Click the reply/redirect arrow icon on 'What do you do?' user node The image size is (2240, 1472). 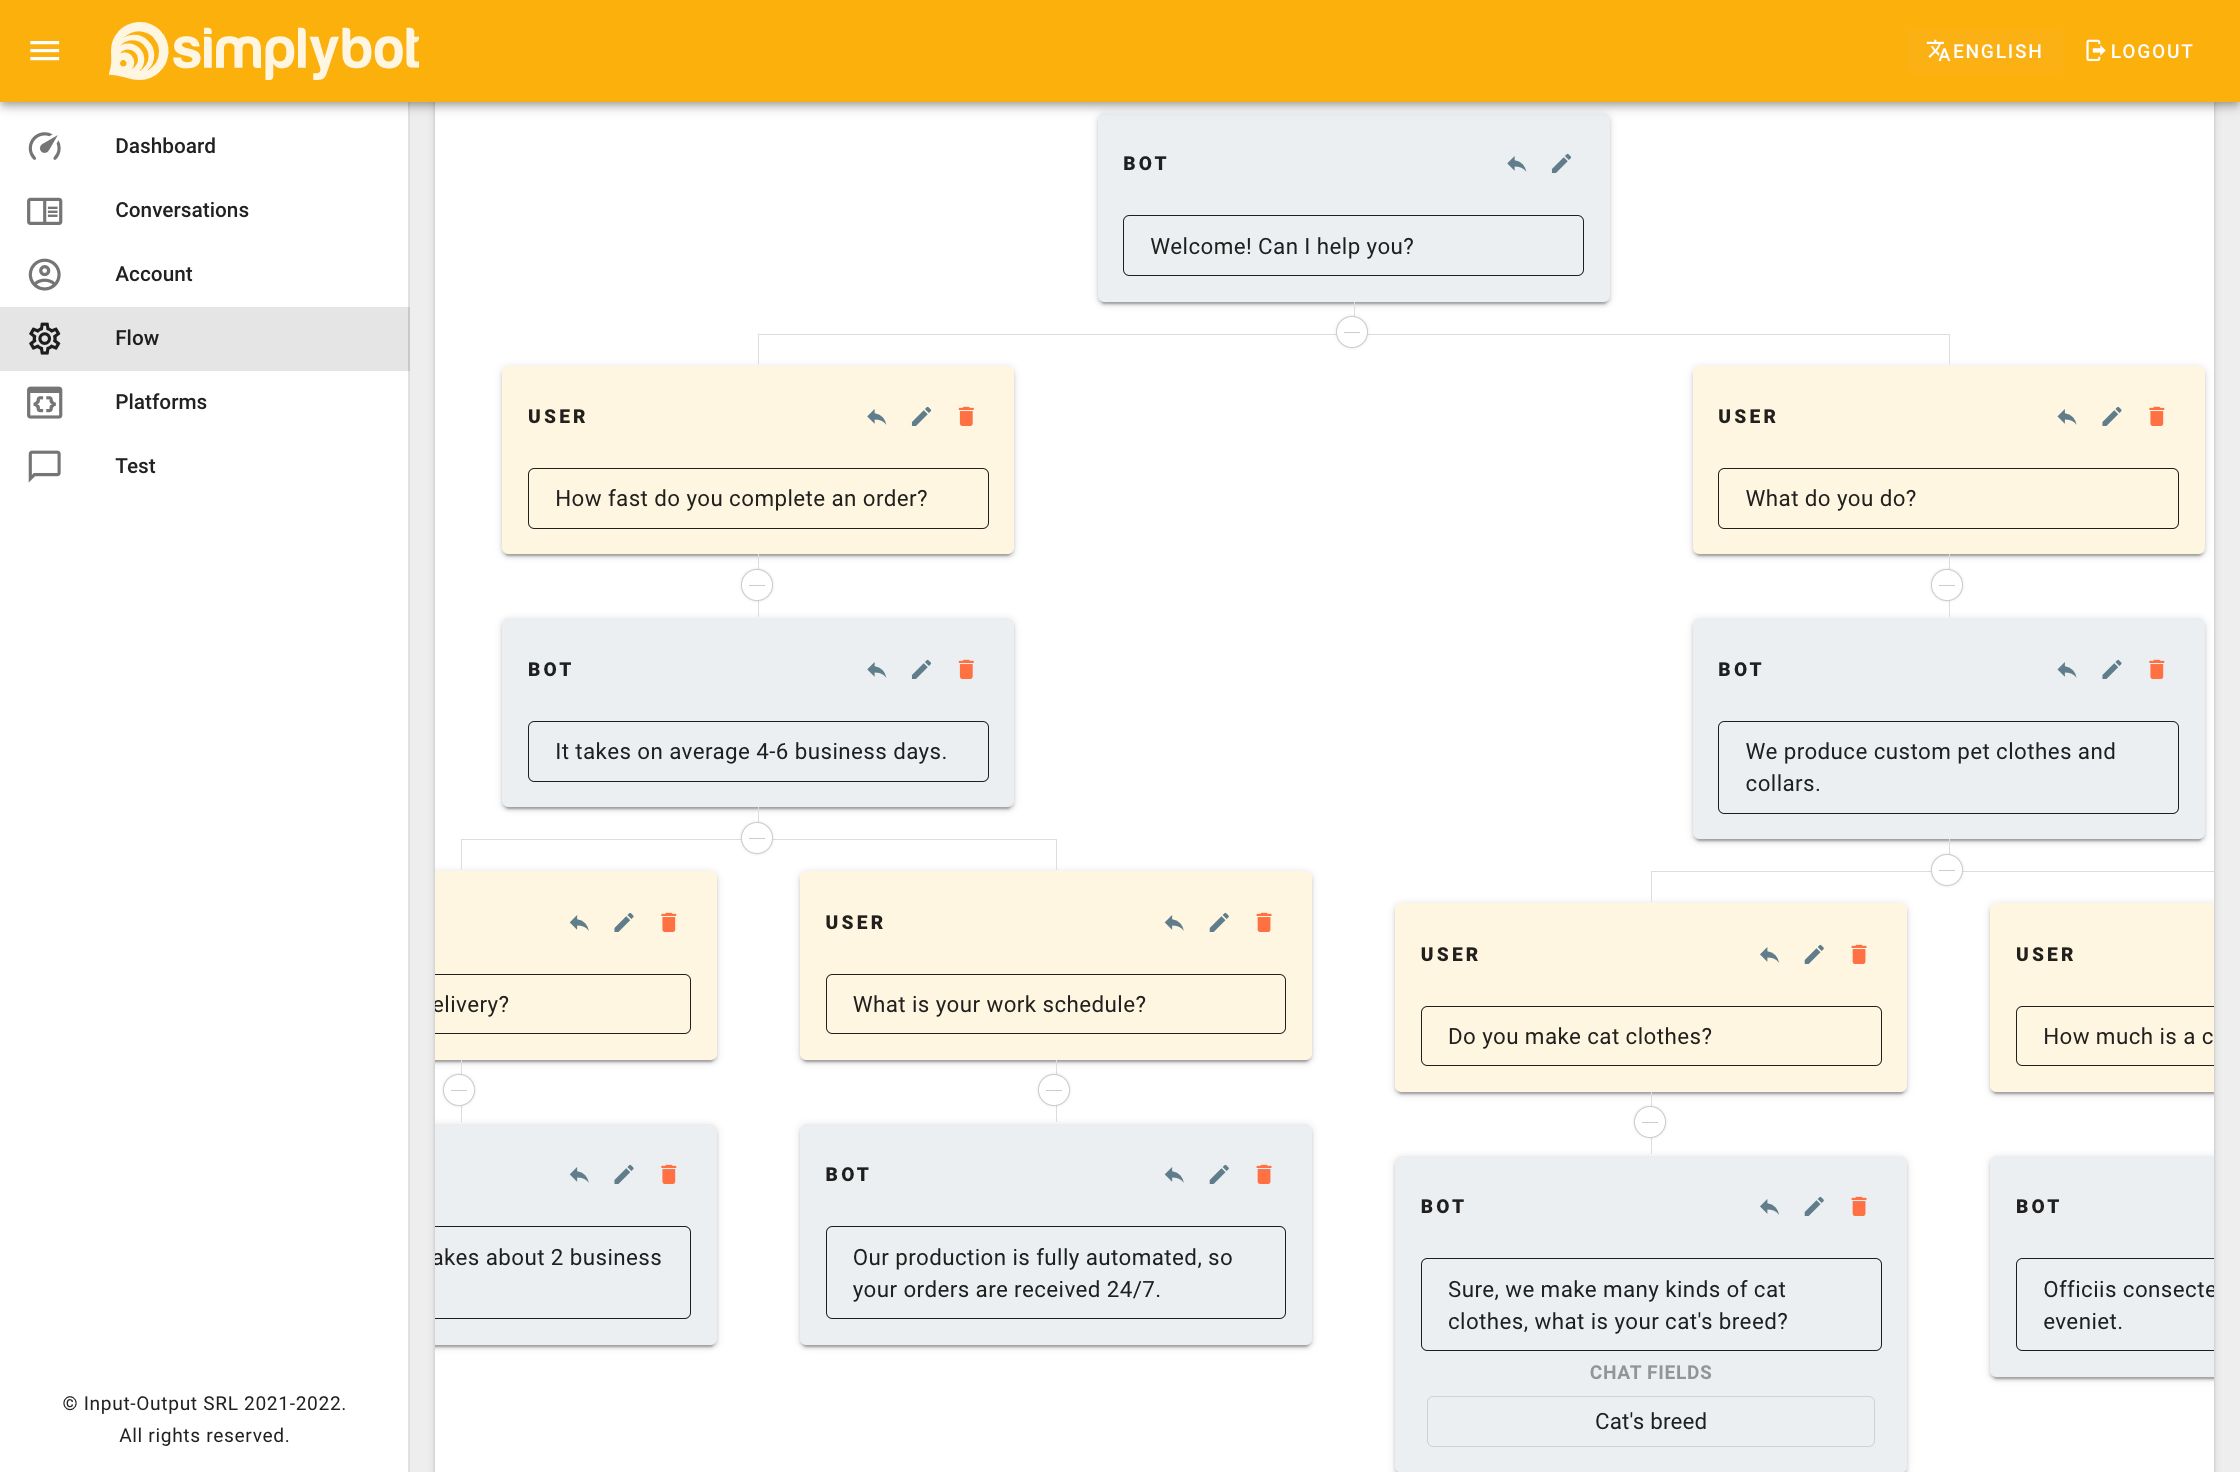(x=2068, y=416)
